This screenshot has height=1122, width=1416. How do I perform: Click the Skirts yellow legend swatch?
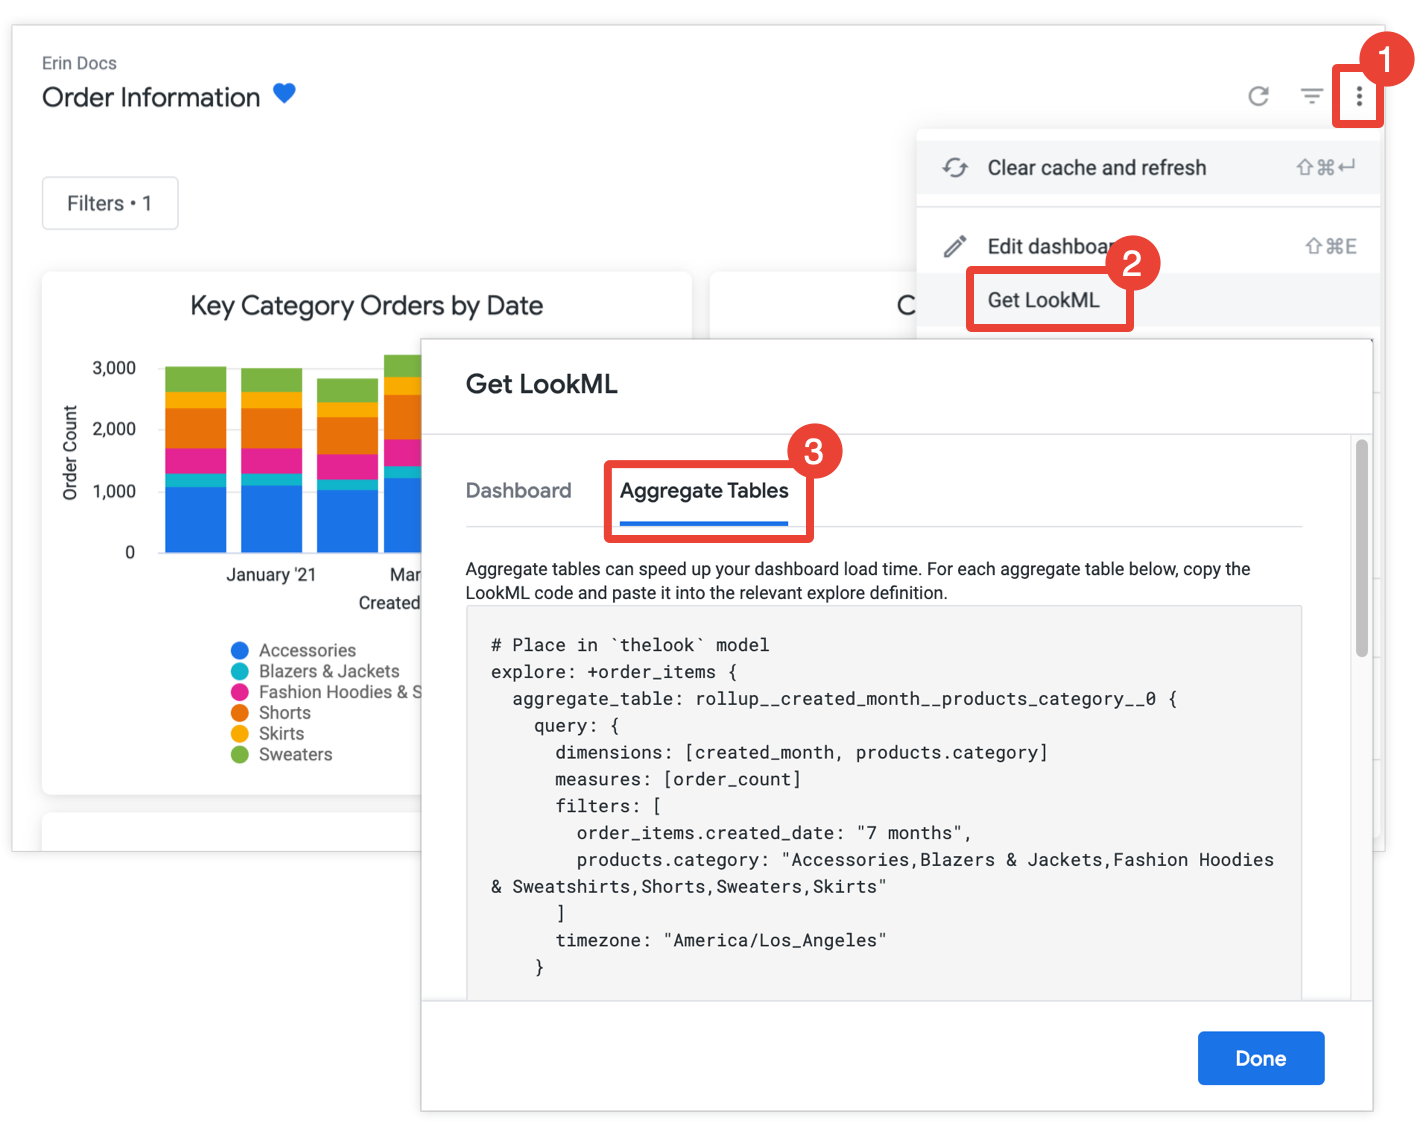(240, 734)
